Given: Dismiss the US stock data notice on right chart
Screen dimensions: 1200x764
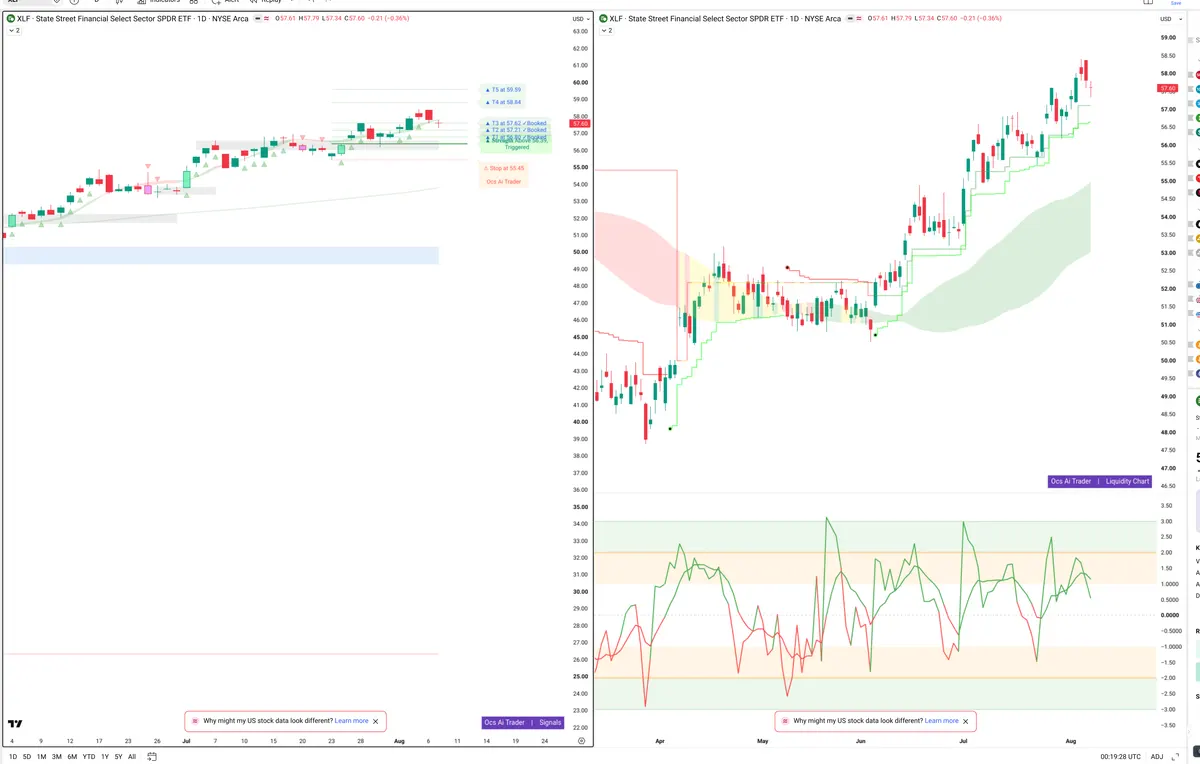Looking at the screenshot, I should coord(966,721).
